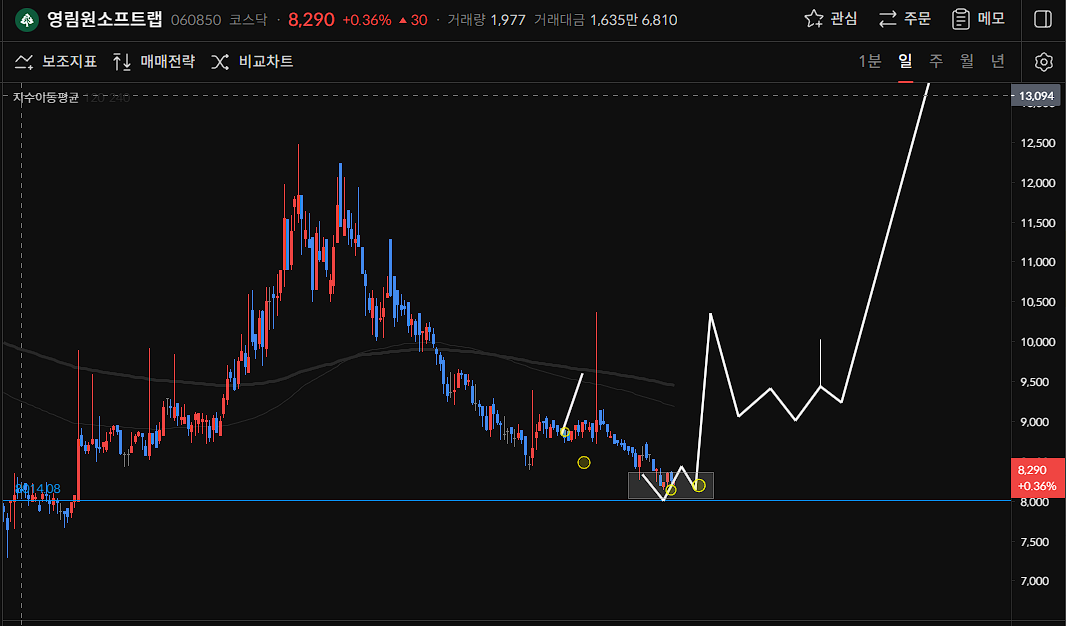Open chart settings gear icon
1066x626 pixels.
point(1044,62)
